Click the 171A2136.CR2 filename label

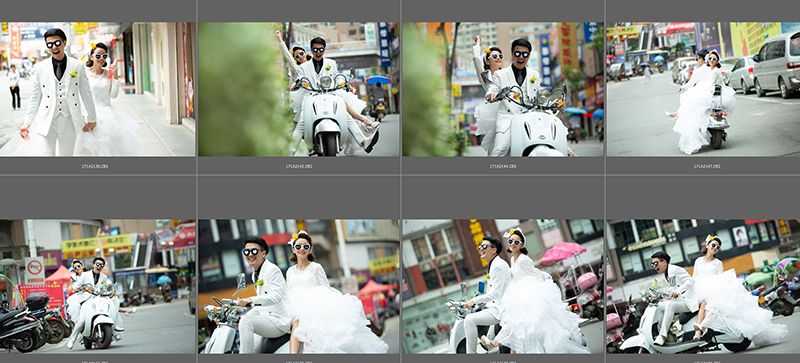tap(95, 166)
